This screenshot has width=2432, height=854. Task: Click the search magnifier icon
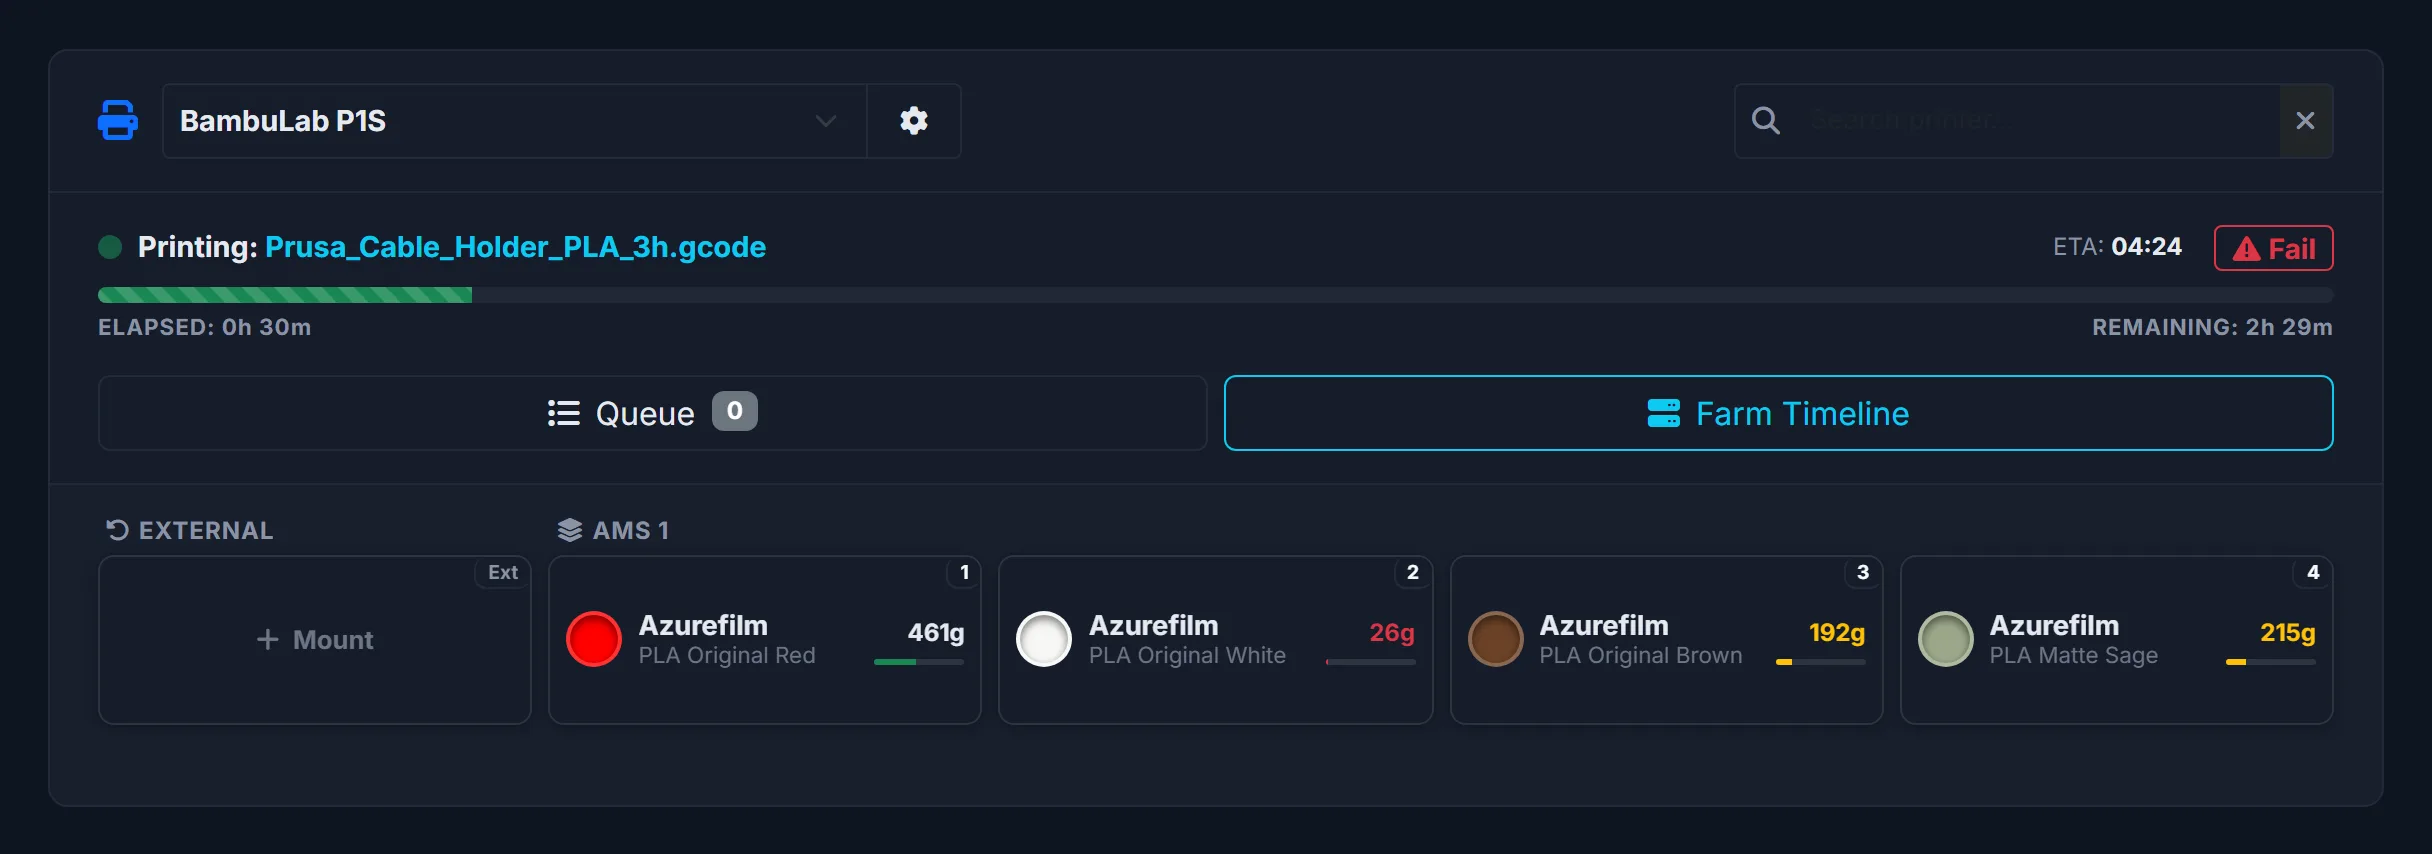pyautogui.click(x=1766, y=121)
